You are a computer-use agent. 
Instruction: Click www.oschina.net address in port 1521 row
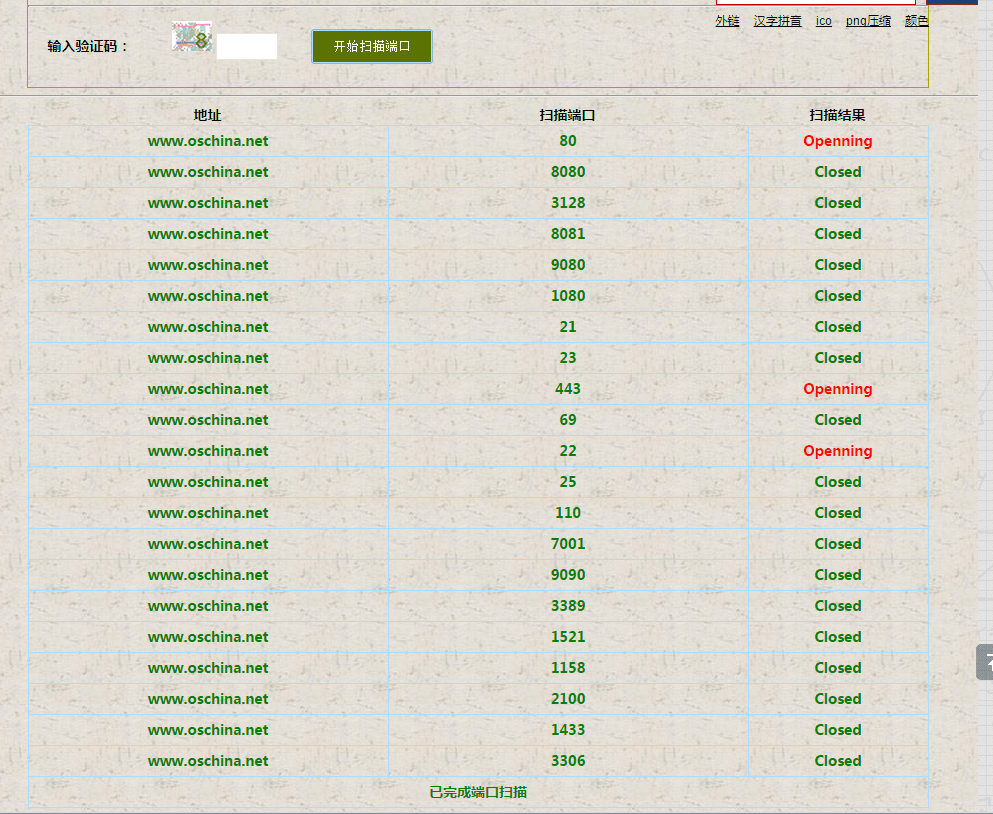pos(208,637)
